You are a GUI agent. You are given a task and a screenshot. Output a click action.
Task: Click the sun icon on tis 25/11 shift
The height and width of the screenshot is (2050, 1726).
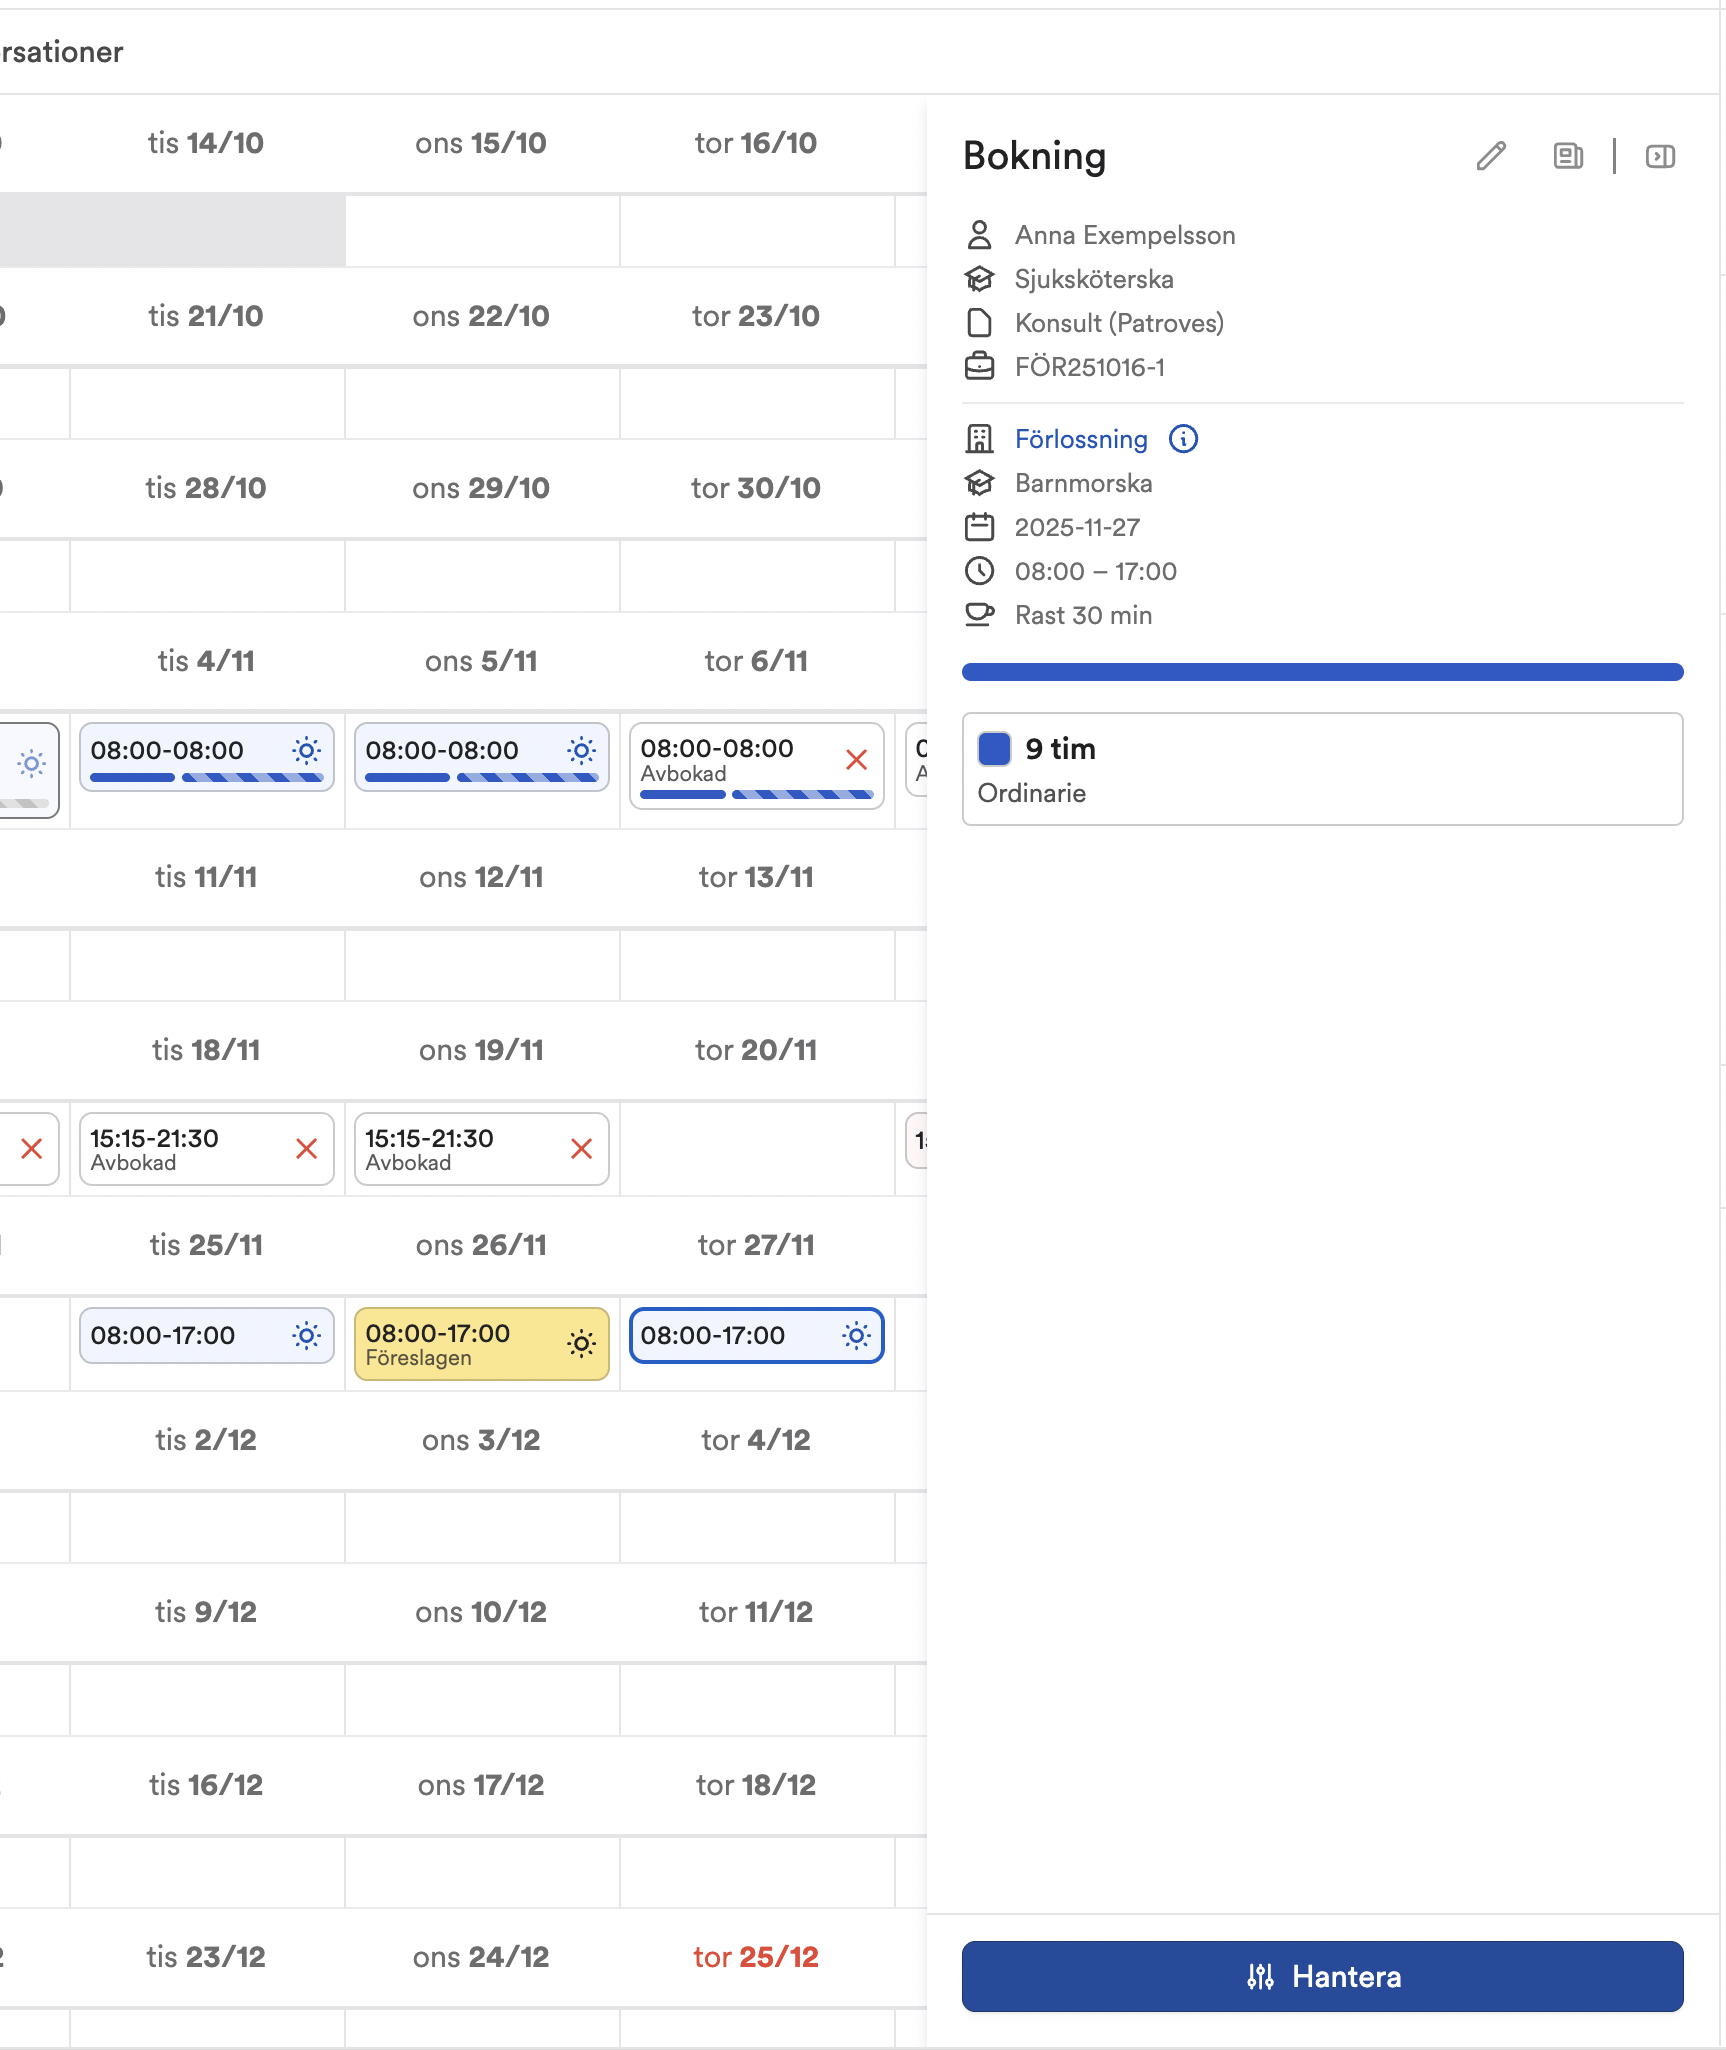tap(307, 1335)
